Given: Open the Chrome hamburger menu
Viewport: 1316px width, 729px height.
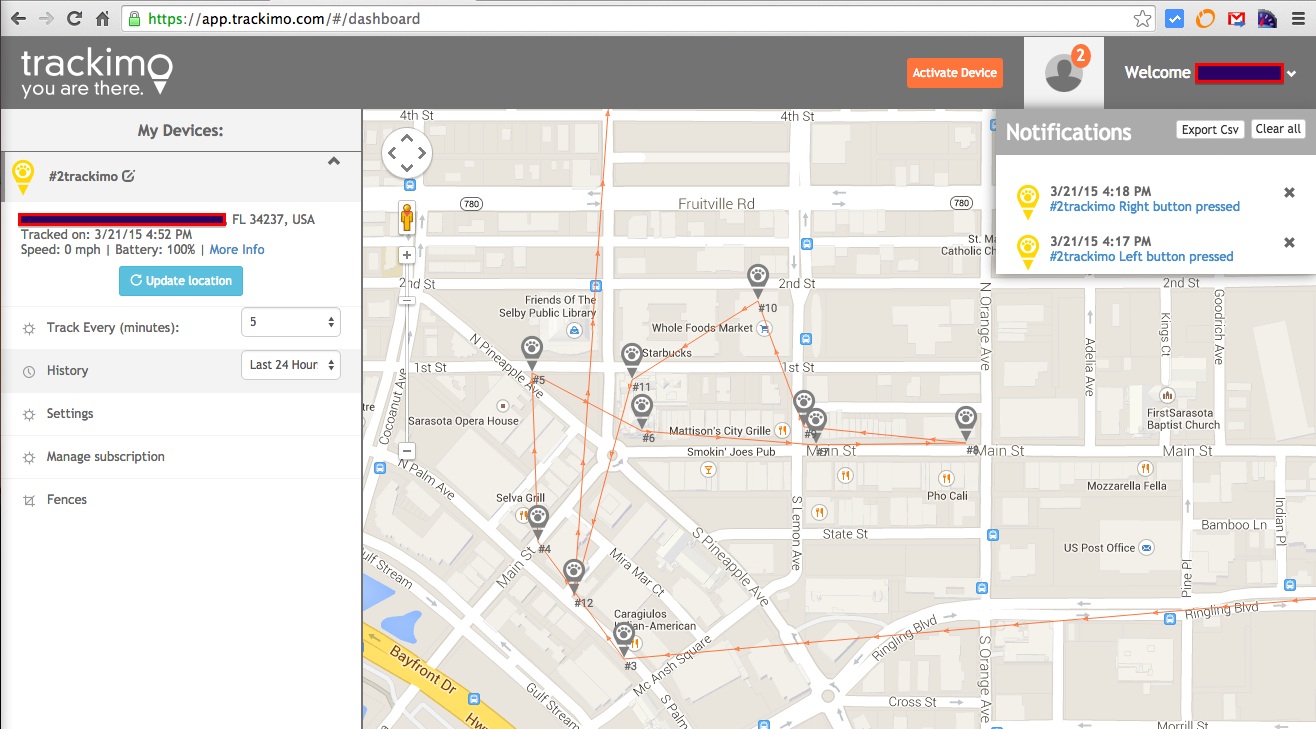Looking at the screenshot, I should click(x=1298, y=19).
